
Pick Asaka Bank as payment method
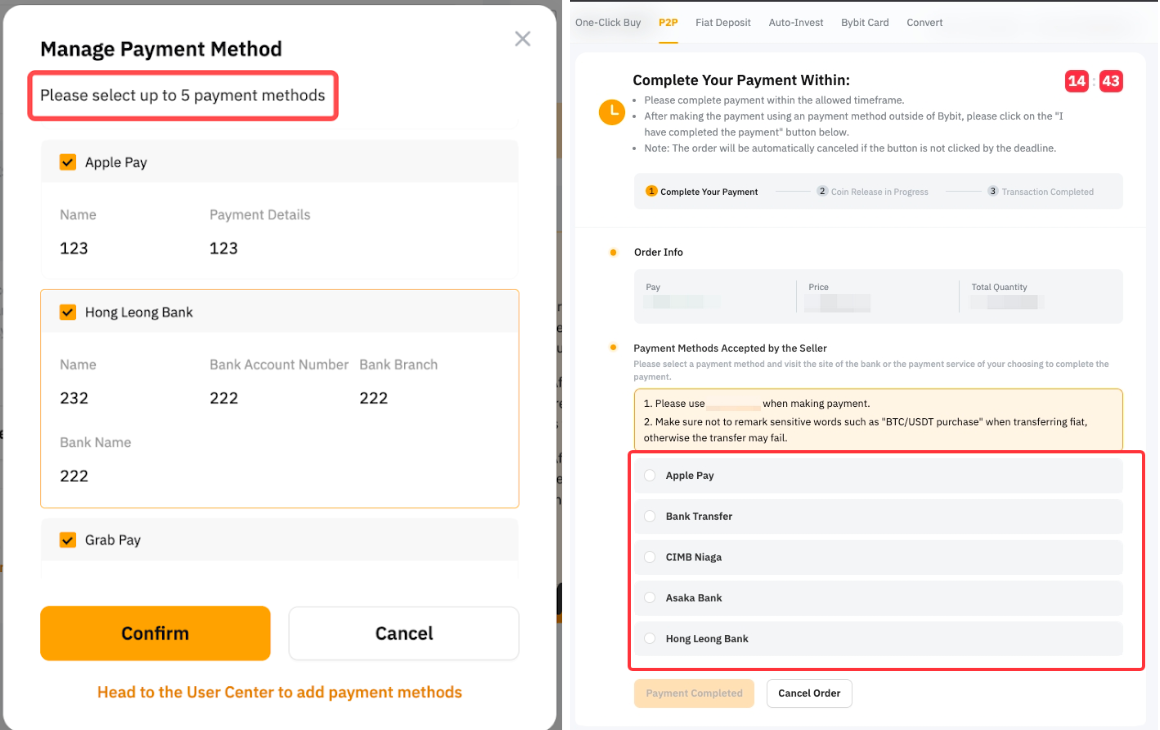click(651, 598)
